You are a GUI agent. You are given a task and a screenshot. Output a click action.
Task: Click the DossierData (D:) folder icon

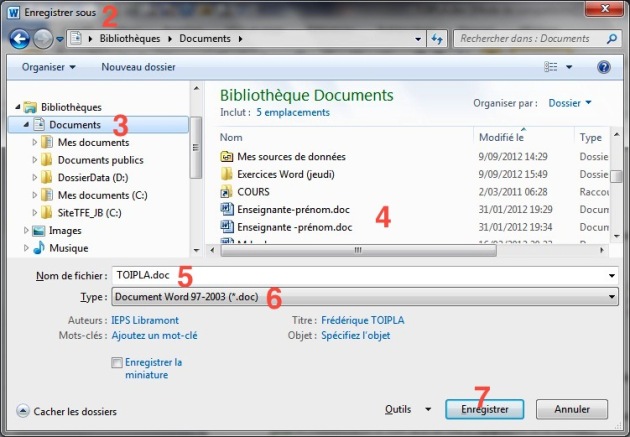(x=47, y=177)
